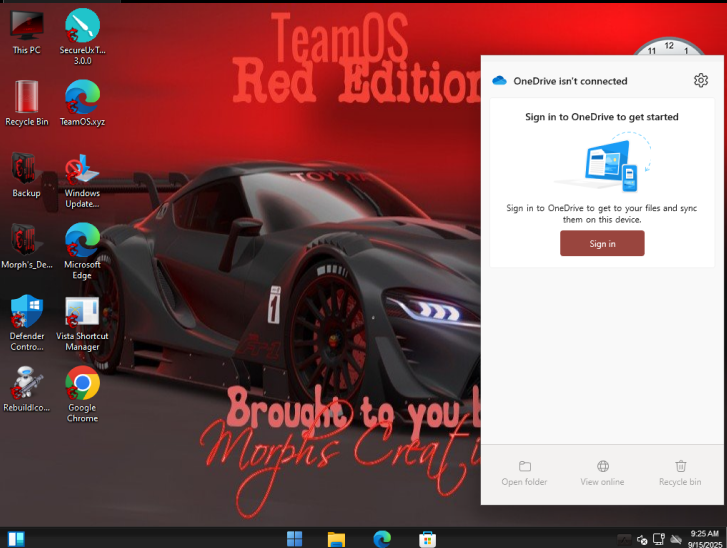The height and width of the screenshot is (548, 727).
Task: Click Open folder in OneDrive panel
Action: coord(524,473)
